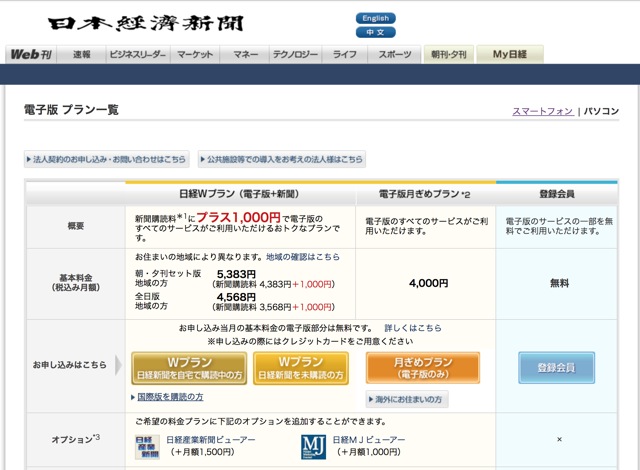Screen dimensions: 640x470
Task: Open the テクノロジー tab
Action: [x=296, y=54]
